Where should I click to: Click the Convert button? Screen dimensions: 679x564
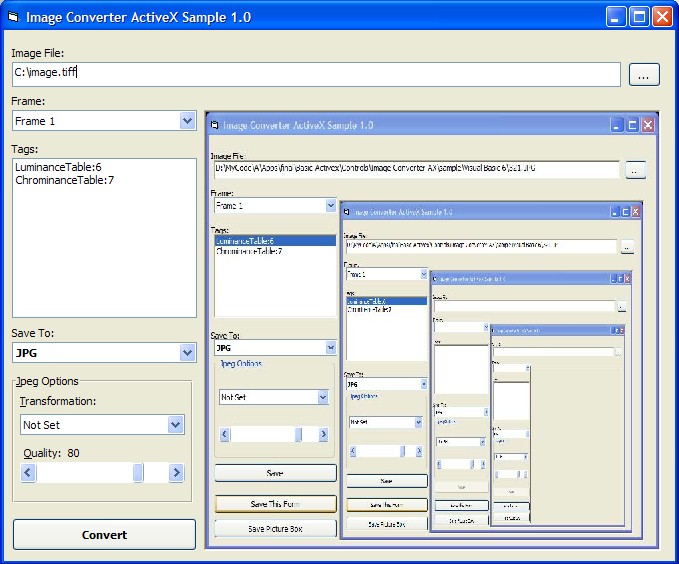104,535
